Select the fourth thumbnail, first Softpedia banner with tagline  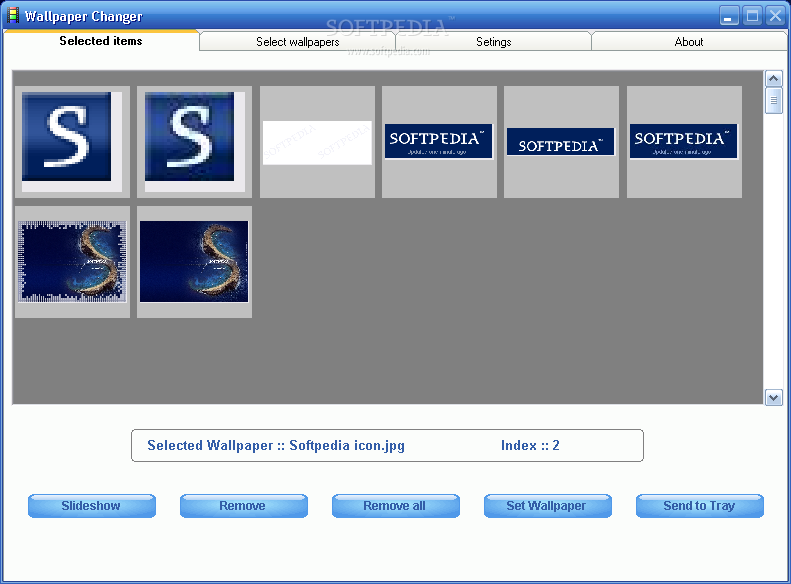click(439, 142)
